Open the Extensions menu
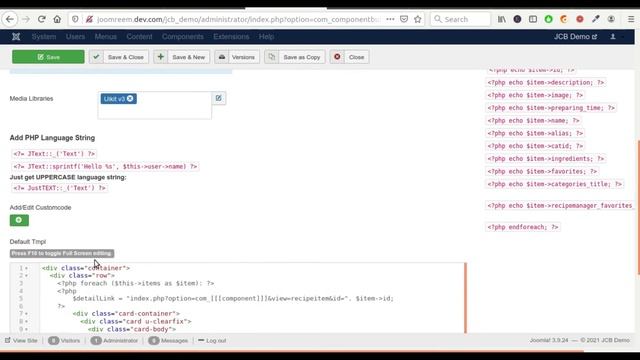 (231, 37)
